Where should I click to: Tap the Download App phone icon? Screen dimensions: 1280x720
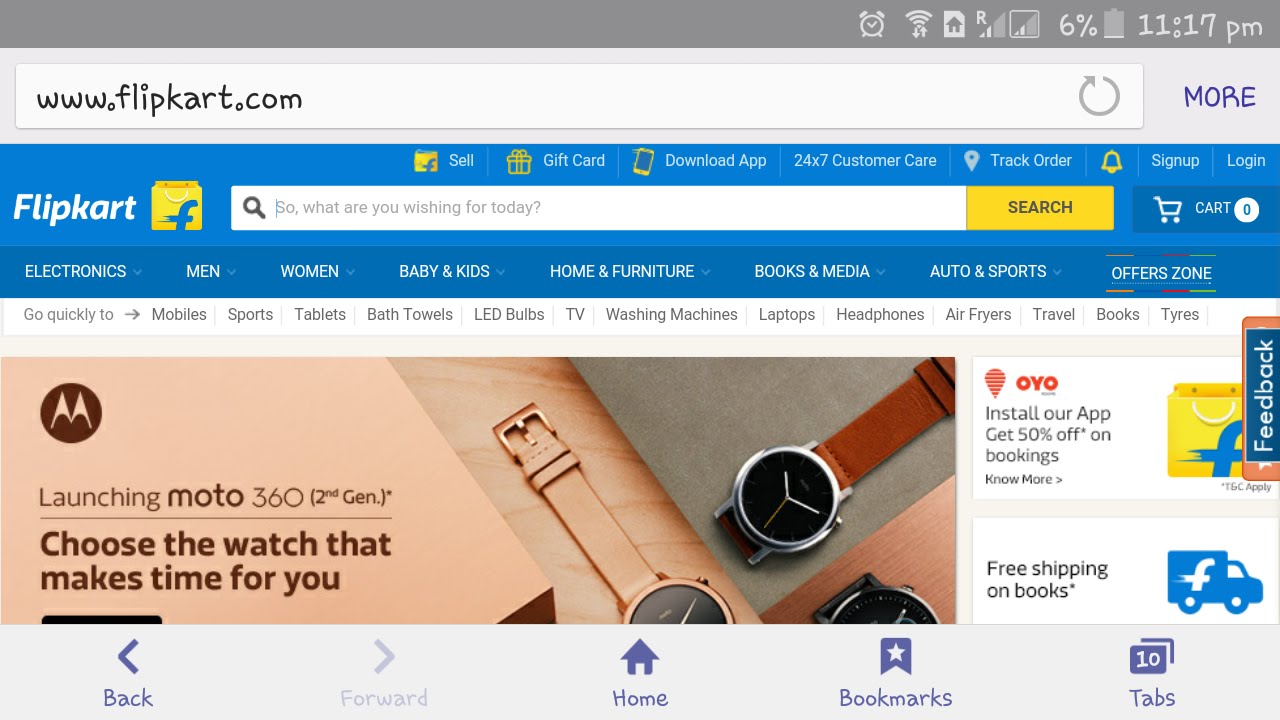[x=643, y=161]
